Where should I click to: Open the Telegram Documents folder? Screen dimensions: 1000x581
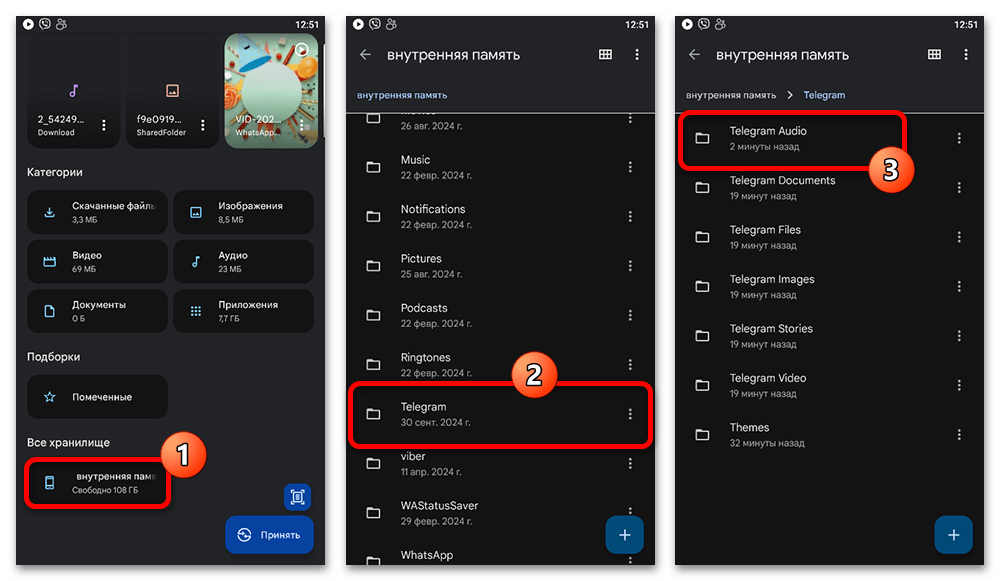(829, 188)
